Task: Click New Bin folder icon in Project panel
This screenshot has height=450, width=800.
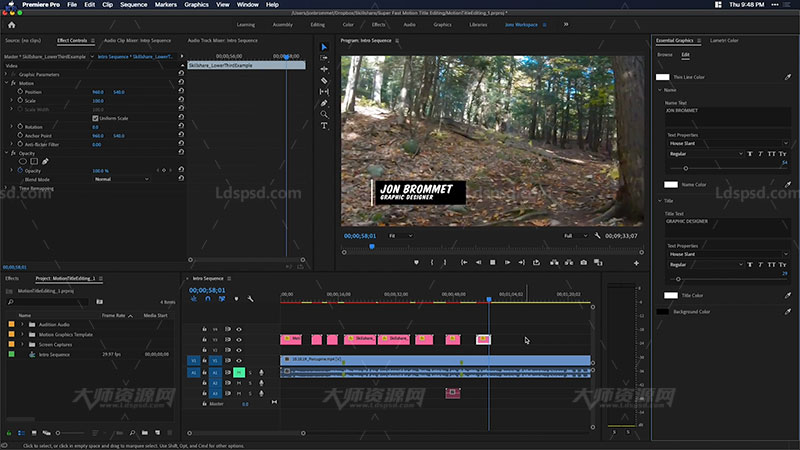Action: point(145,433)
